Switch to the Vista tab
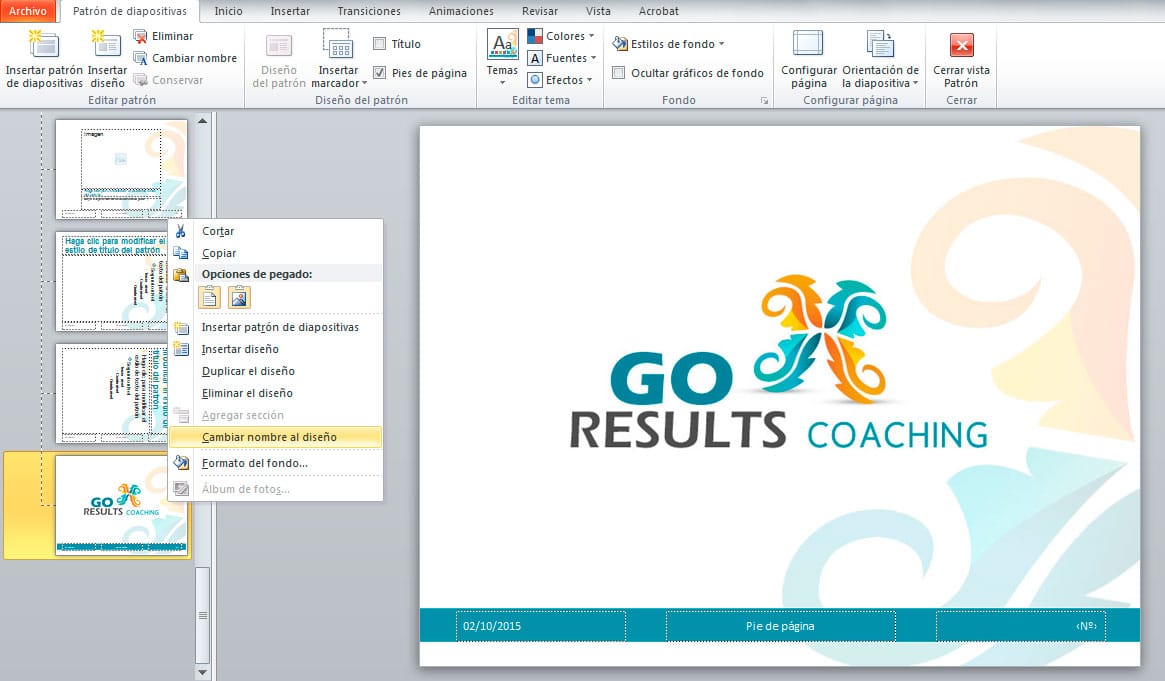 pyautogui.click(x=598, y=11)
